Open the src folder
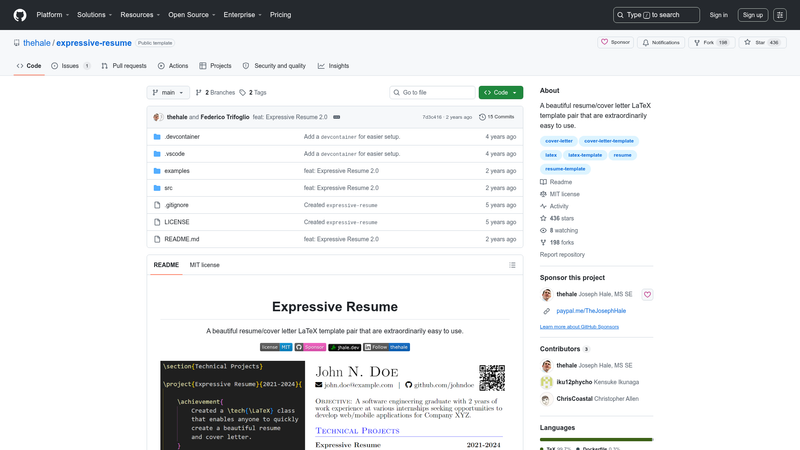Viewport: 800px width, 450px height. click(168, 188)
